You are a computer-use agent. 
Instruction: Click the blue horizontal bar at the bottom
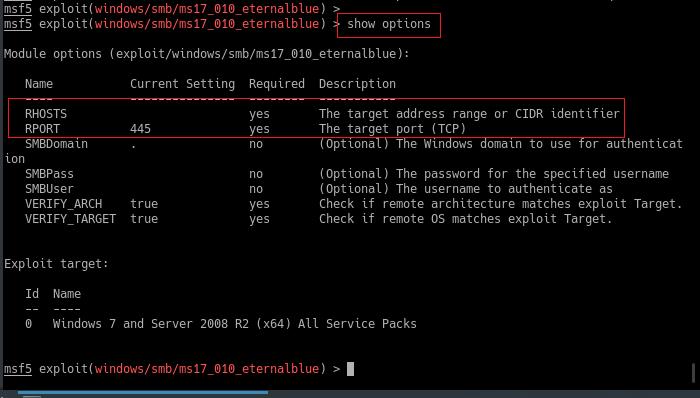click(x=143, y=393)
